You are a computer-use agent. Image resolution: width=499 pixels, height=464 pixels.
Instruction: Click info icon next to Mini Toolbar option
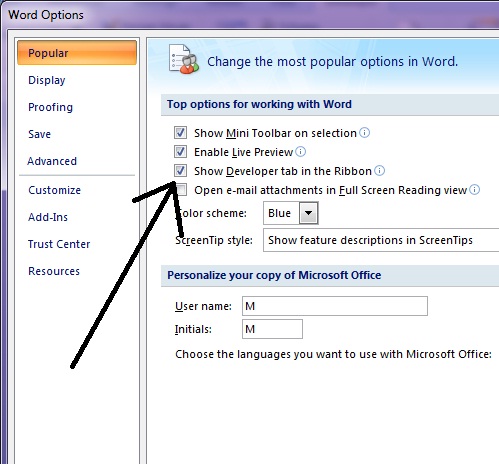coord(364,133)
